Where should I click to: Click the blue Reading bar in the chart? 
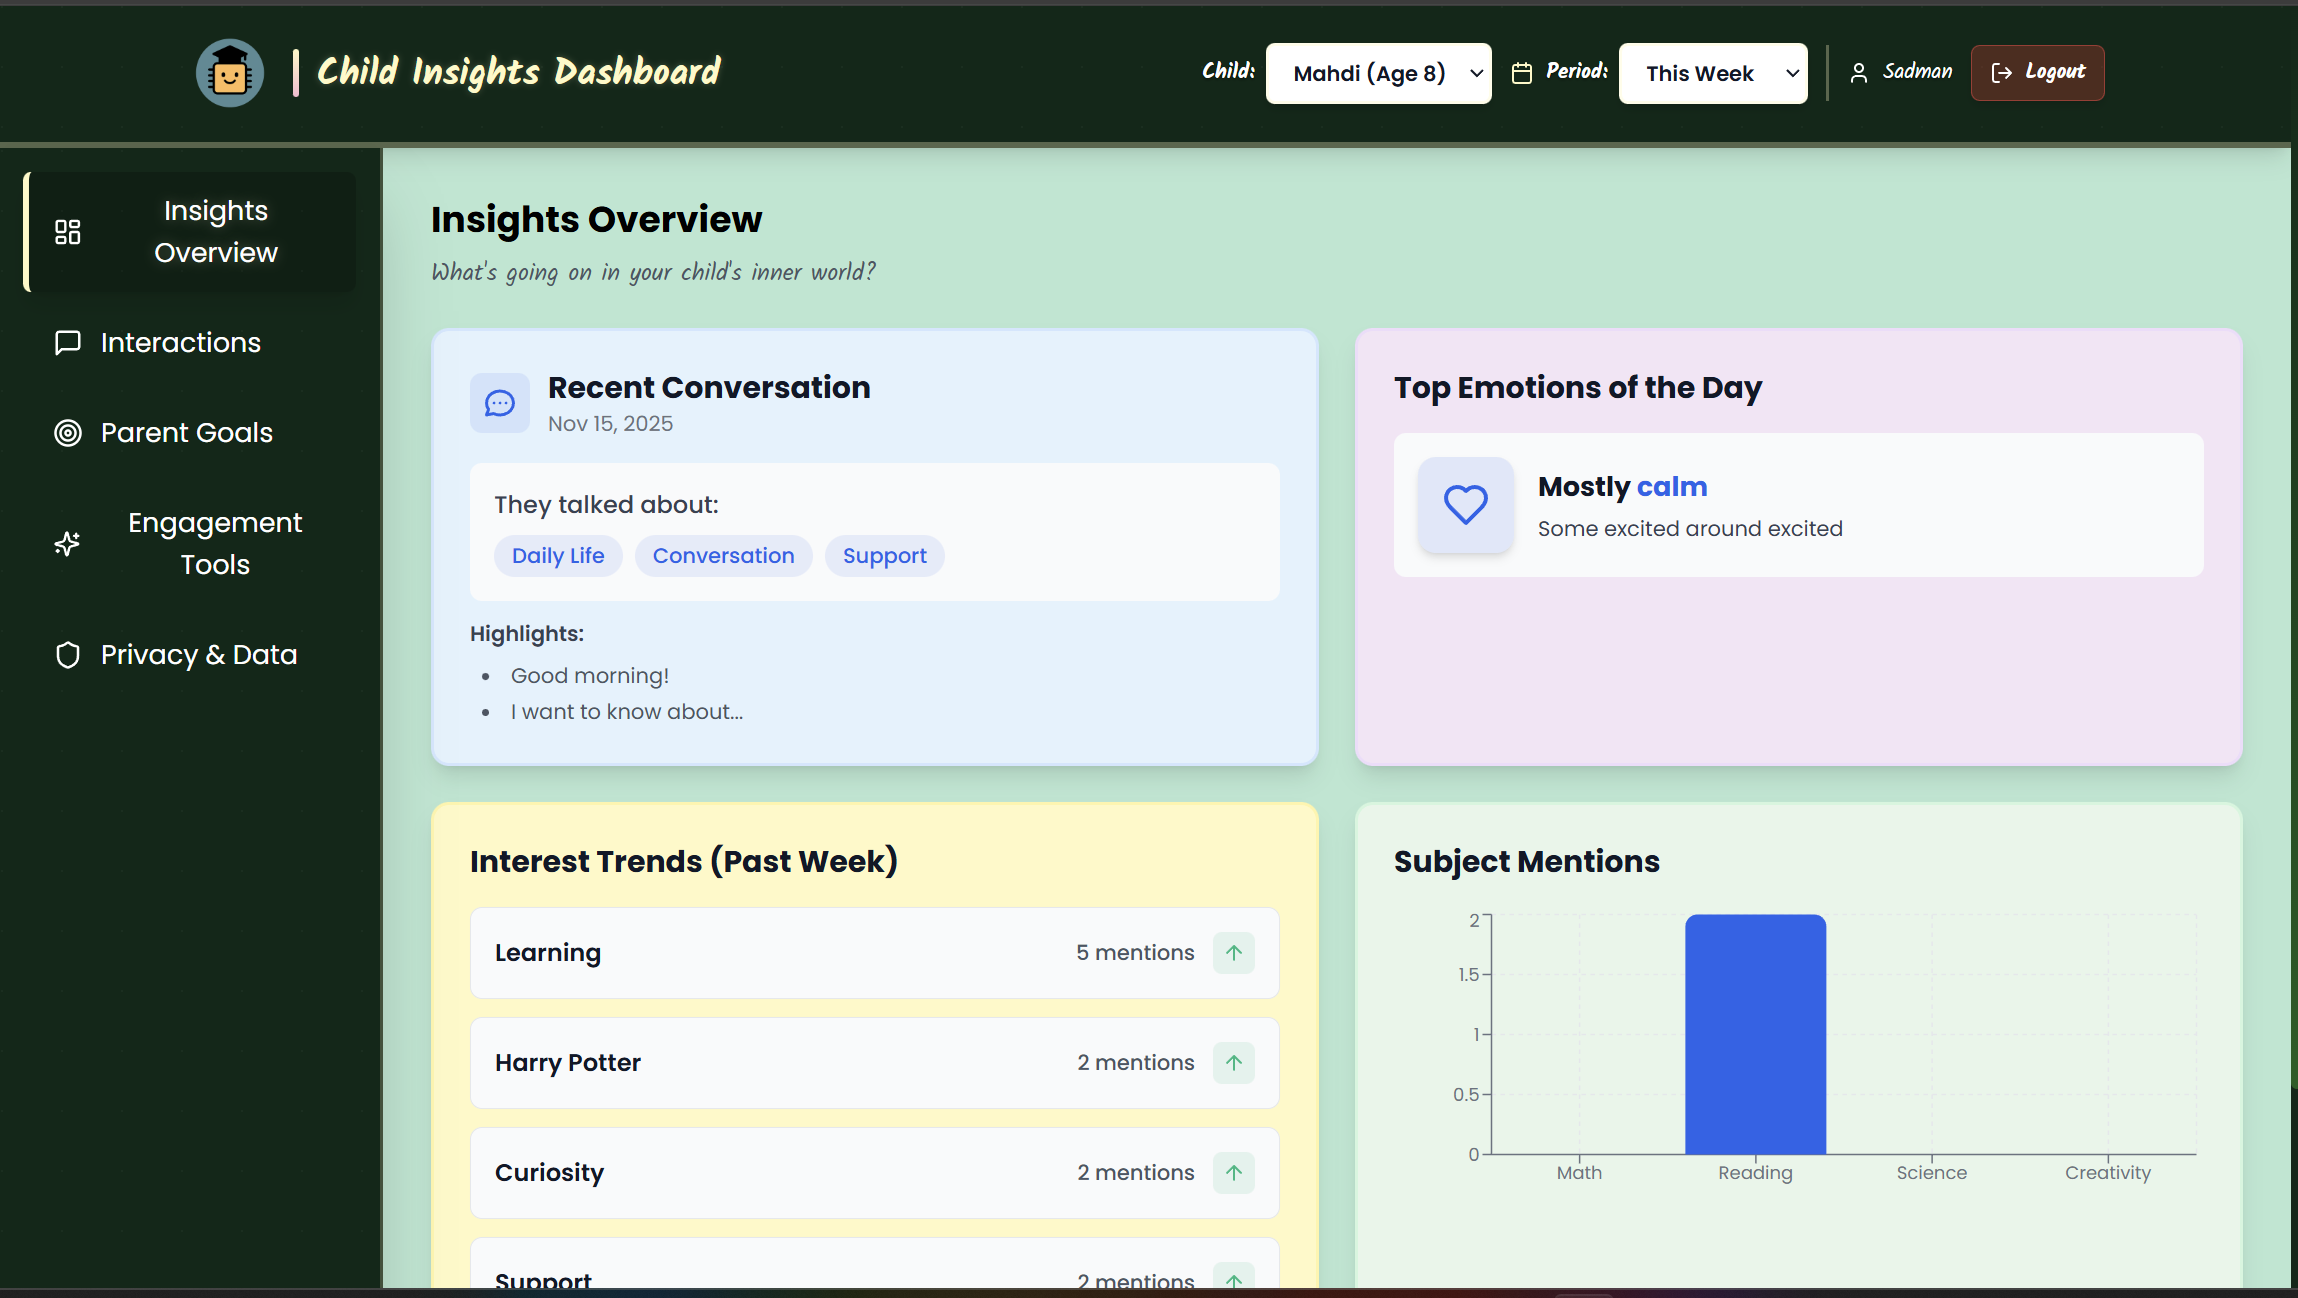pos(1755,1035)
